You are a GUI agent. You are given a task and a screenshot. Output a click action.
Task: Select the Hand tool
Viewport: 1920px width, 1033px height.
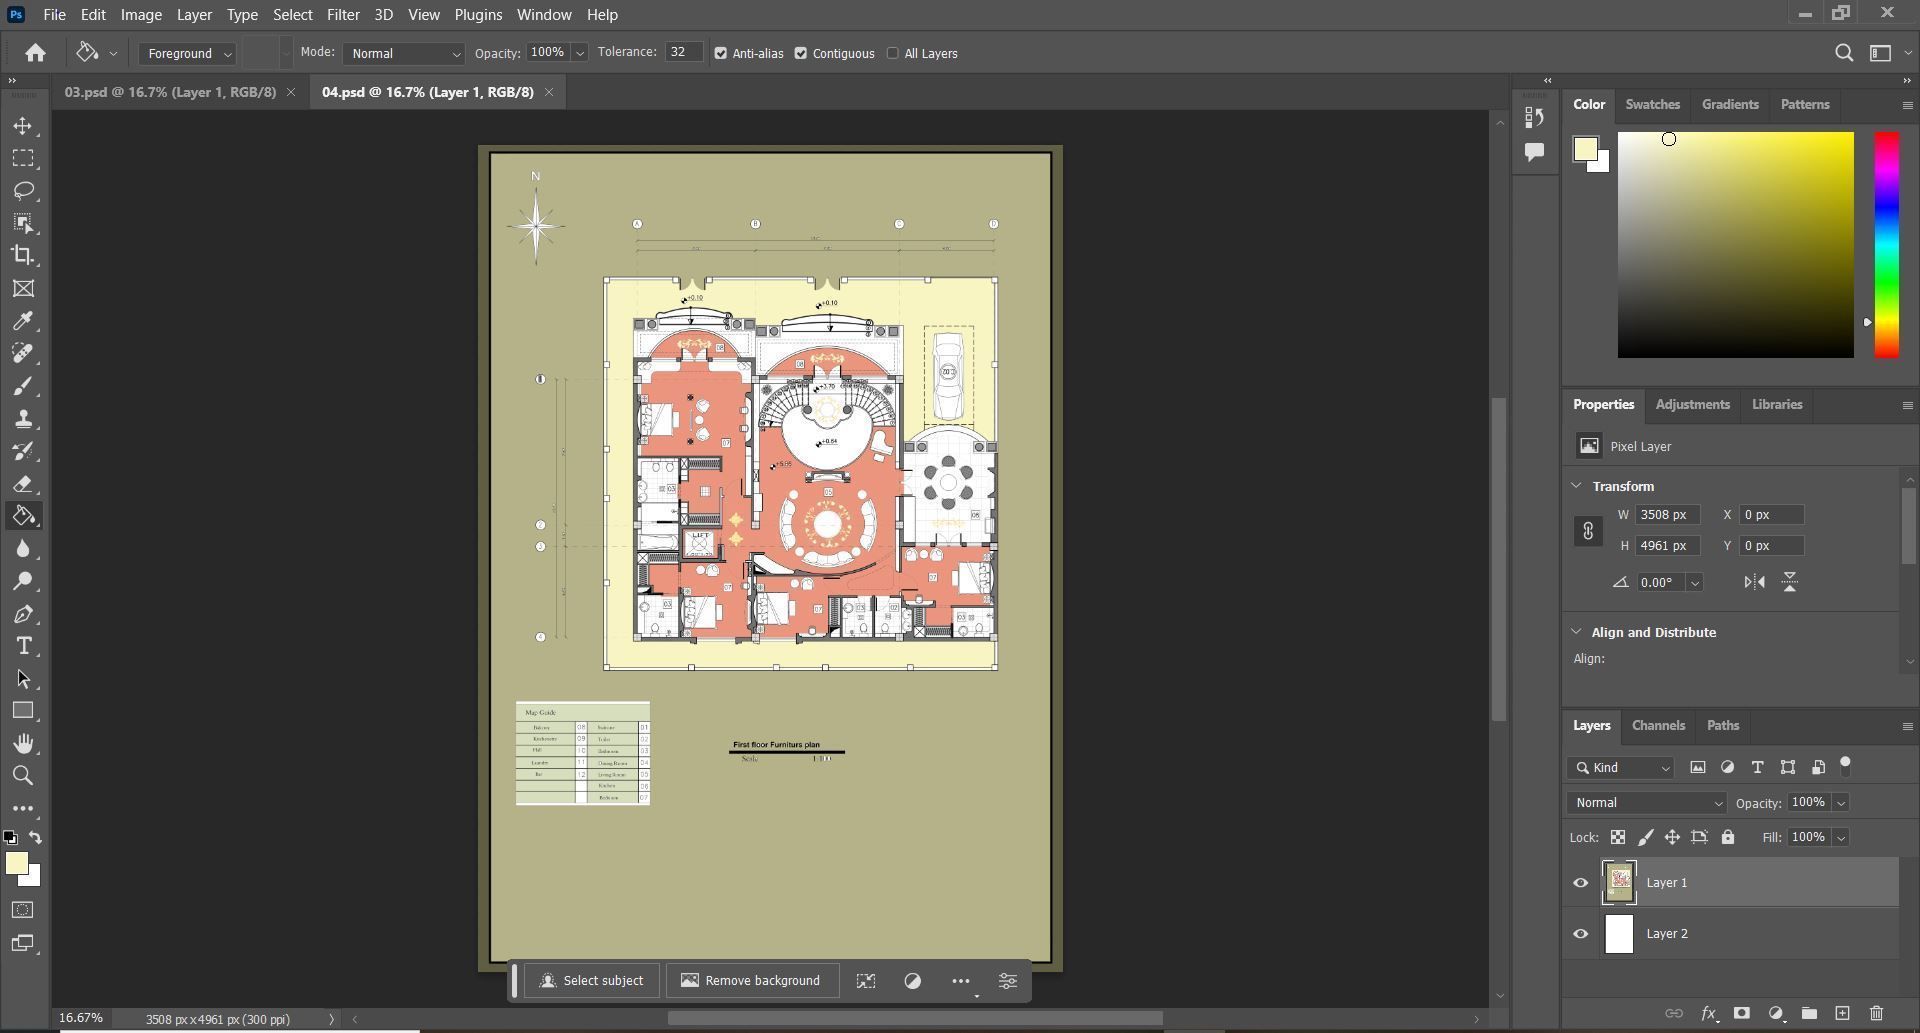pyautogui.click(x=23, y=743)
